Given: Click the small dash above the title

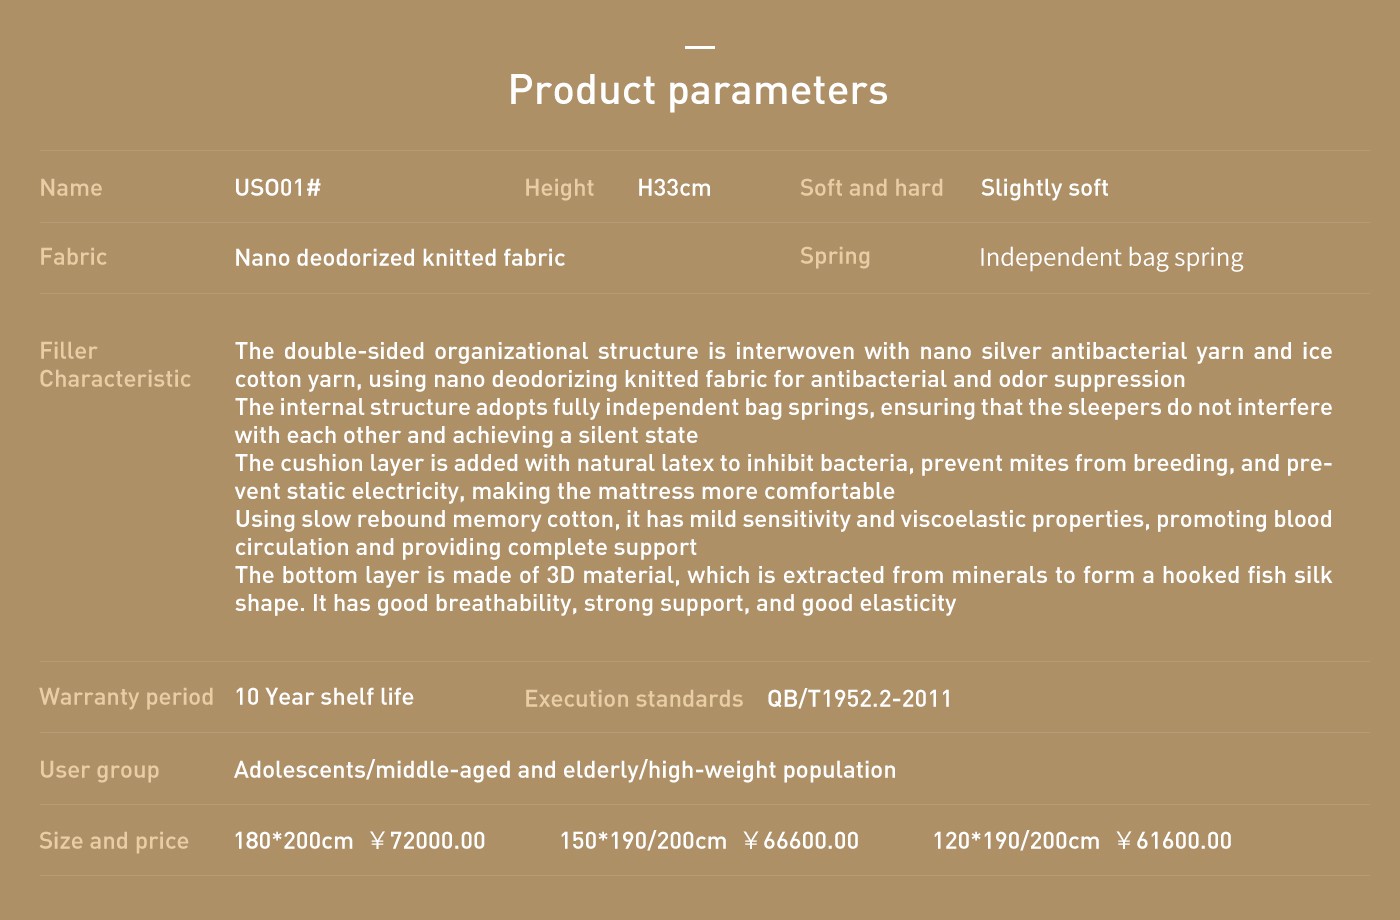Looking at the screenshot, I should click(x=700, y=46).
